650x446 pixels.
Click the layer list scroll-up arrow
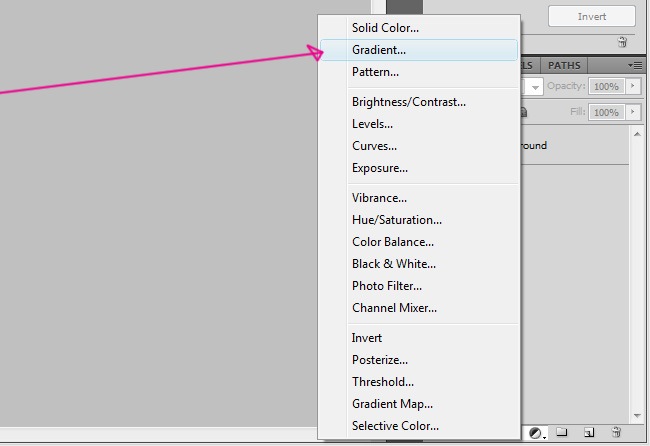coord(637,134)
